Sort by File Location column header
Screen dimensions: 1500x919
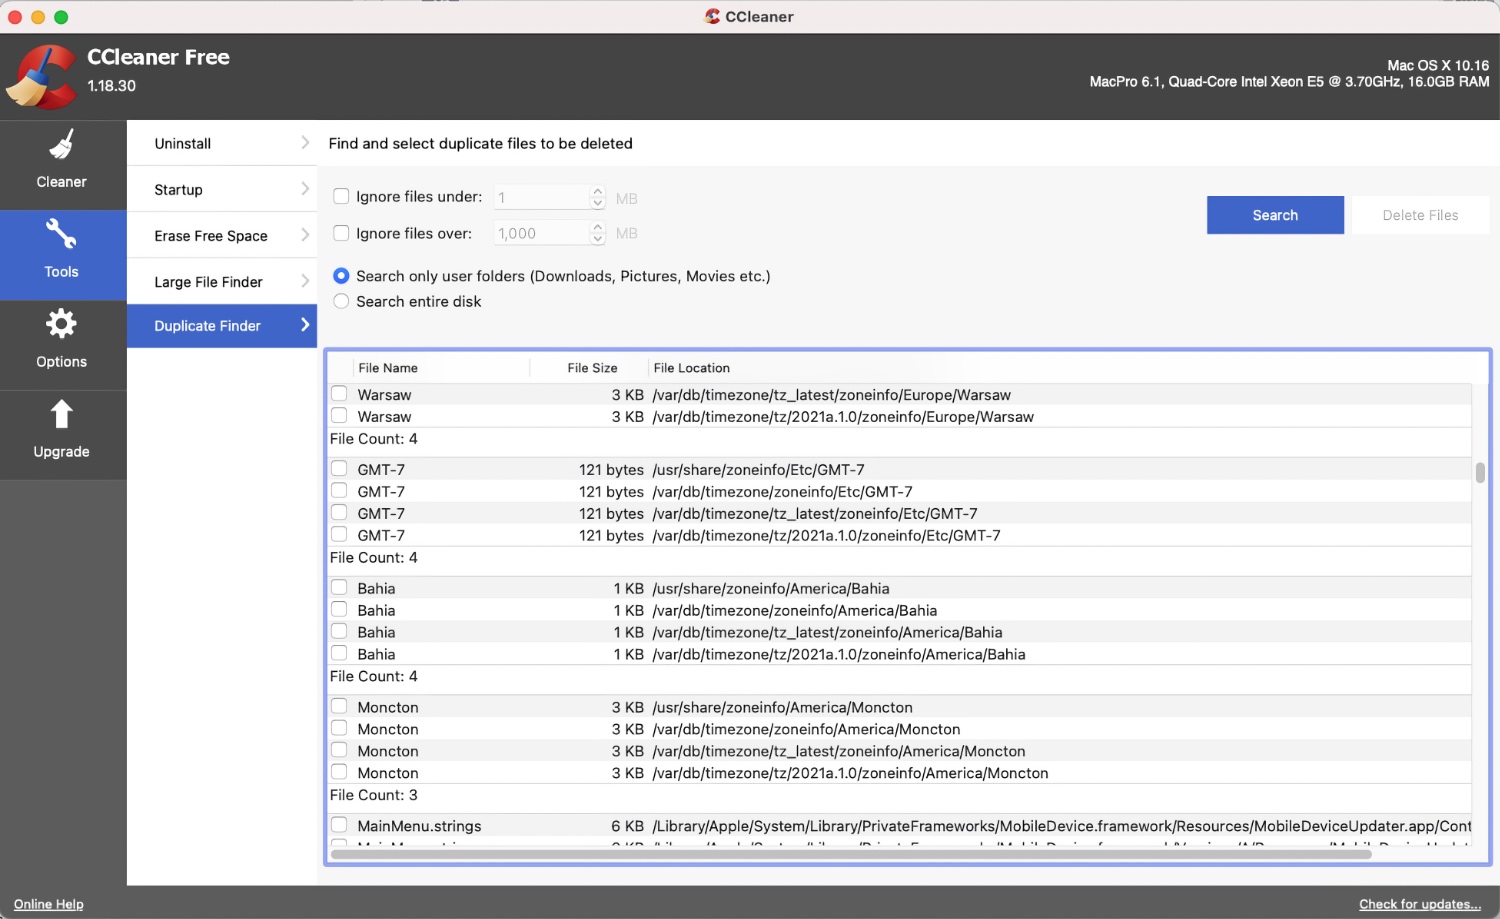click(x=692, y=368)
